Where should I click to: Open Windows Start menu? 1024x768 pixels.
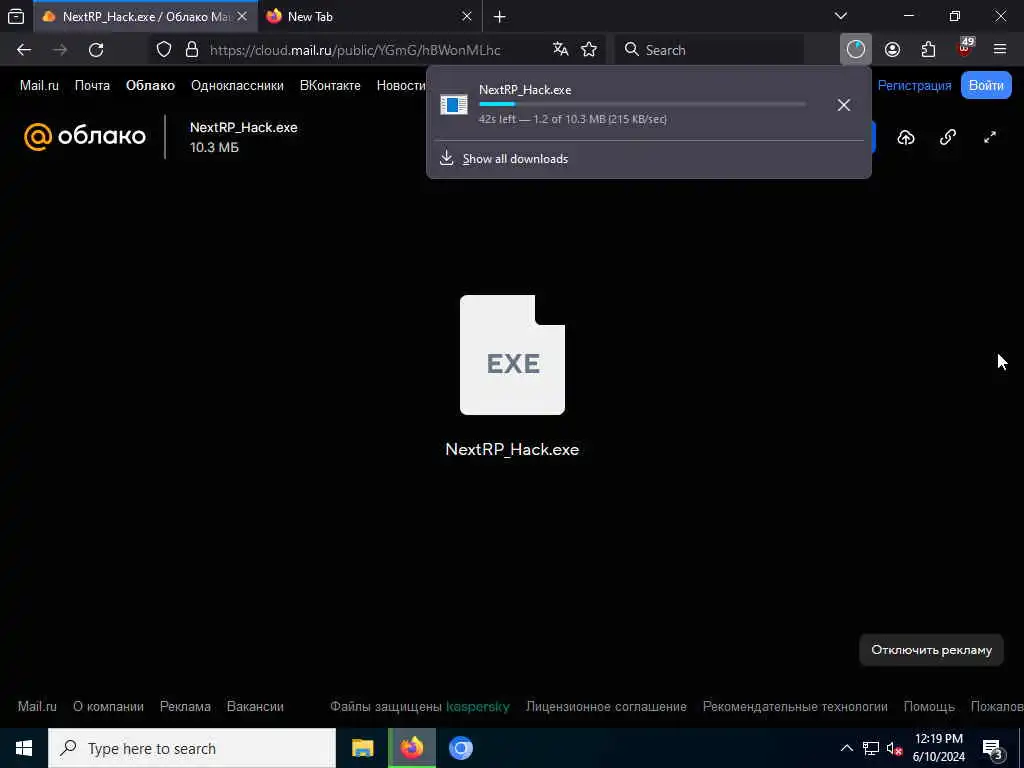point(24,748)
